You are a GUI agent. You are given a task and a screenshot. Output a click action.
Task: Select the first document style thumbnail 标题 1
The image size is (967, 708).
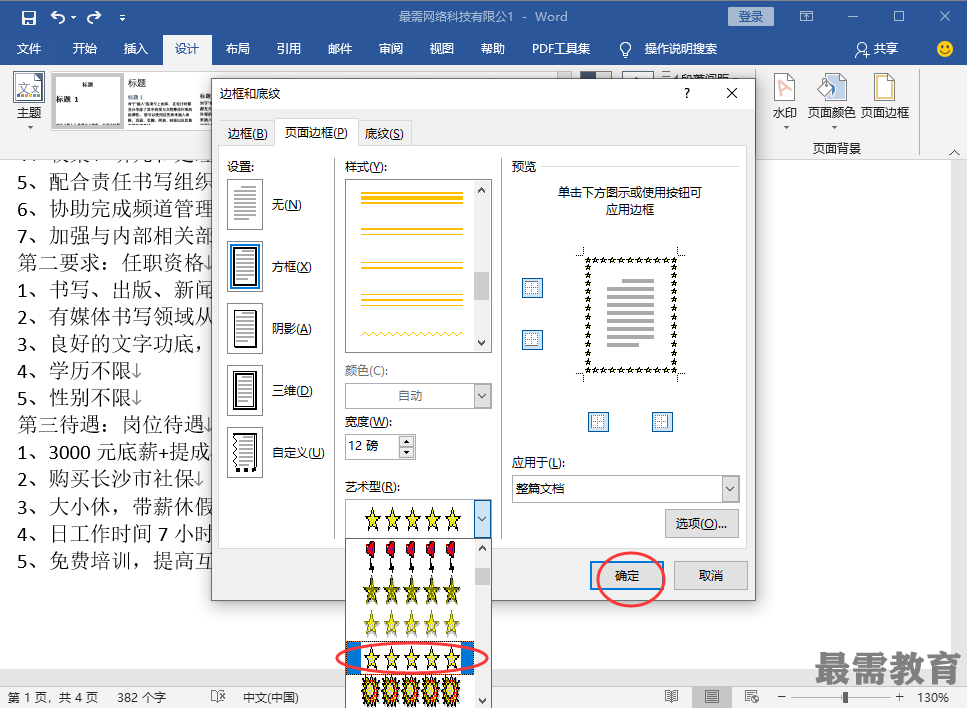tap(88, 101)
